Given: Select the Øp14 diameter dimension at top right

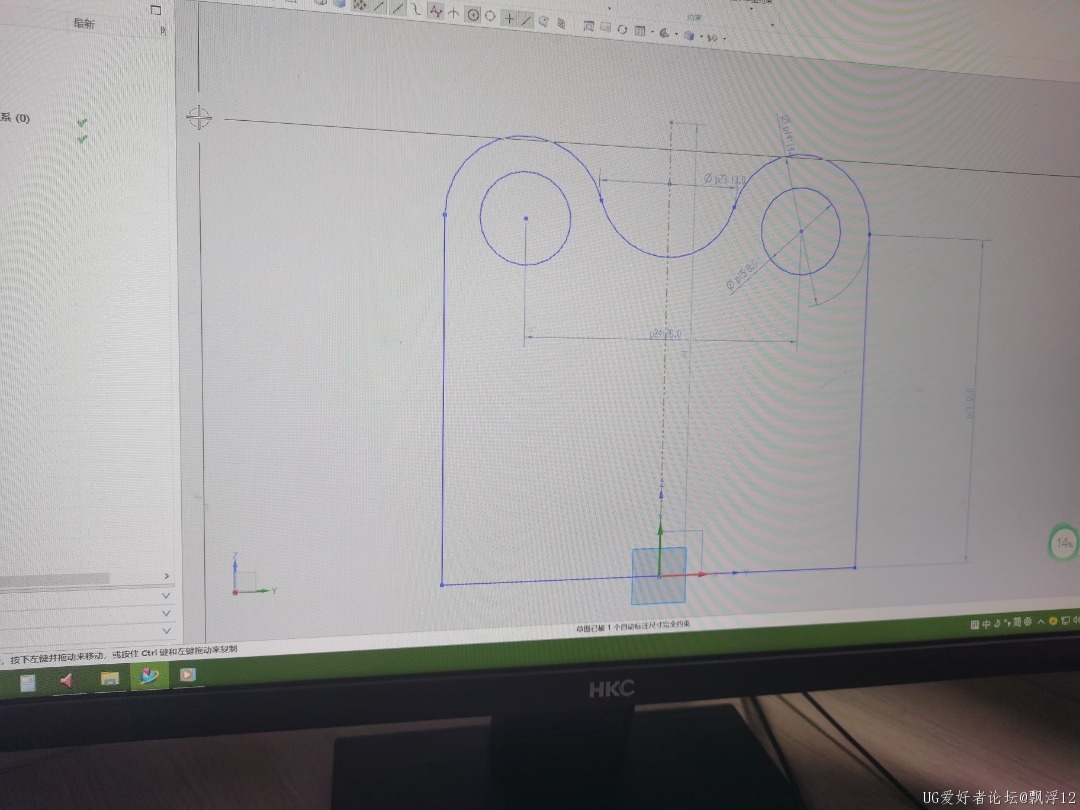Looking at the screenshot, I should [787, 134].
